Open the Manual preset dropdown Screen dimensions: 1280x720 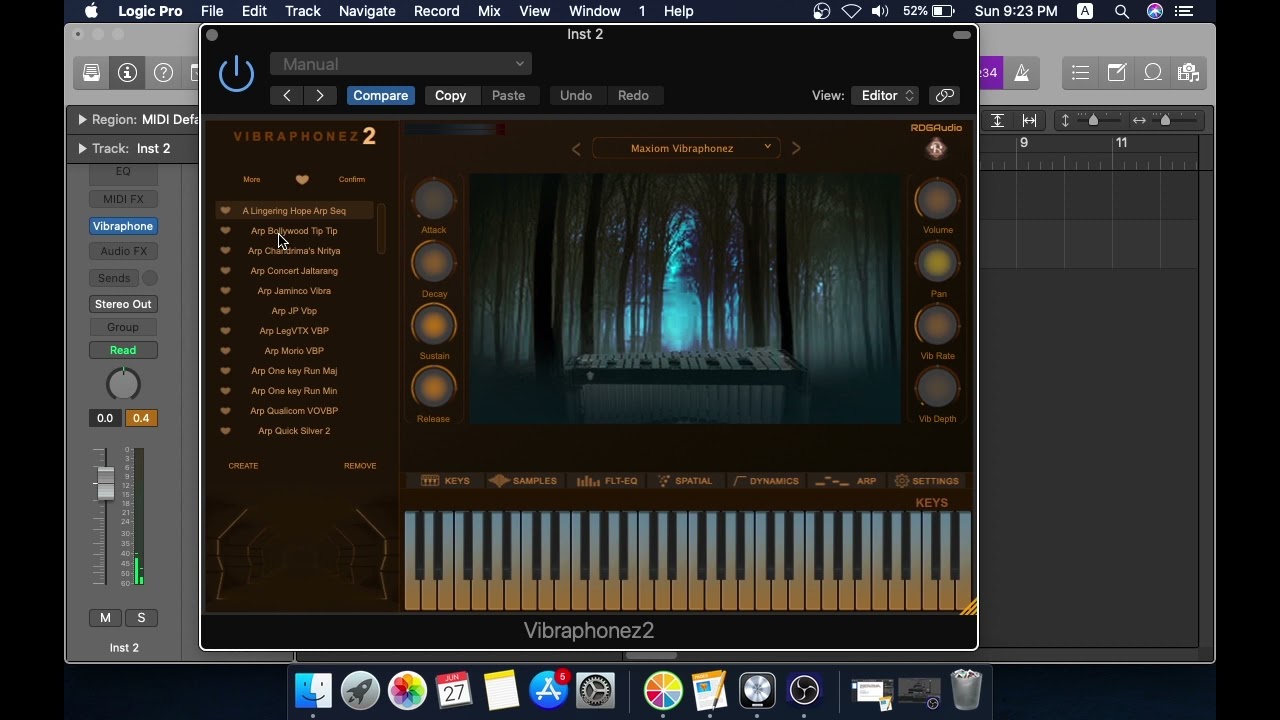coord(400,64)
